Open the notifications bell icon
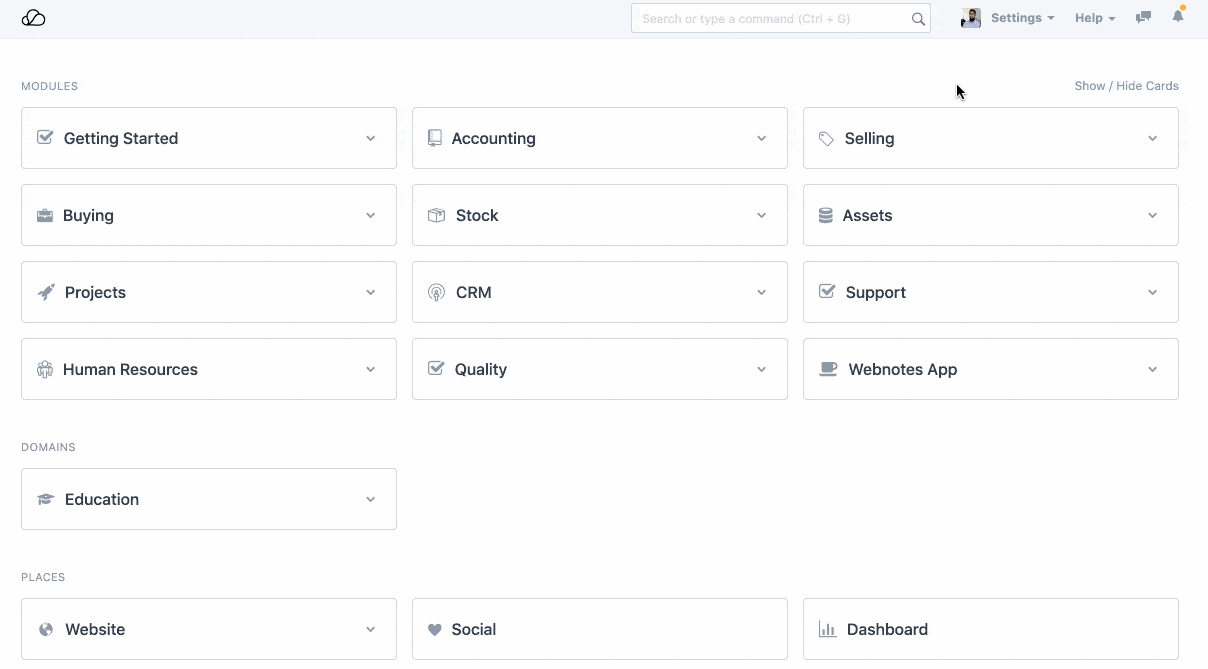Screen dimensions: 1208x669 (1178, 17)
